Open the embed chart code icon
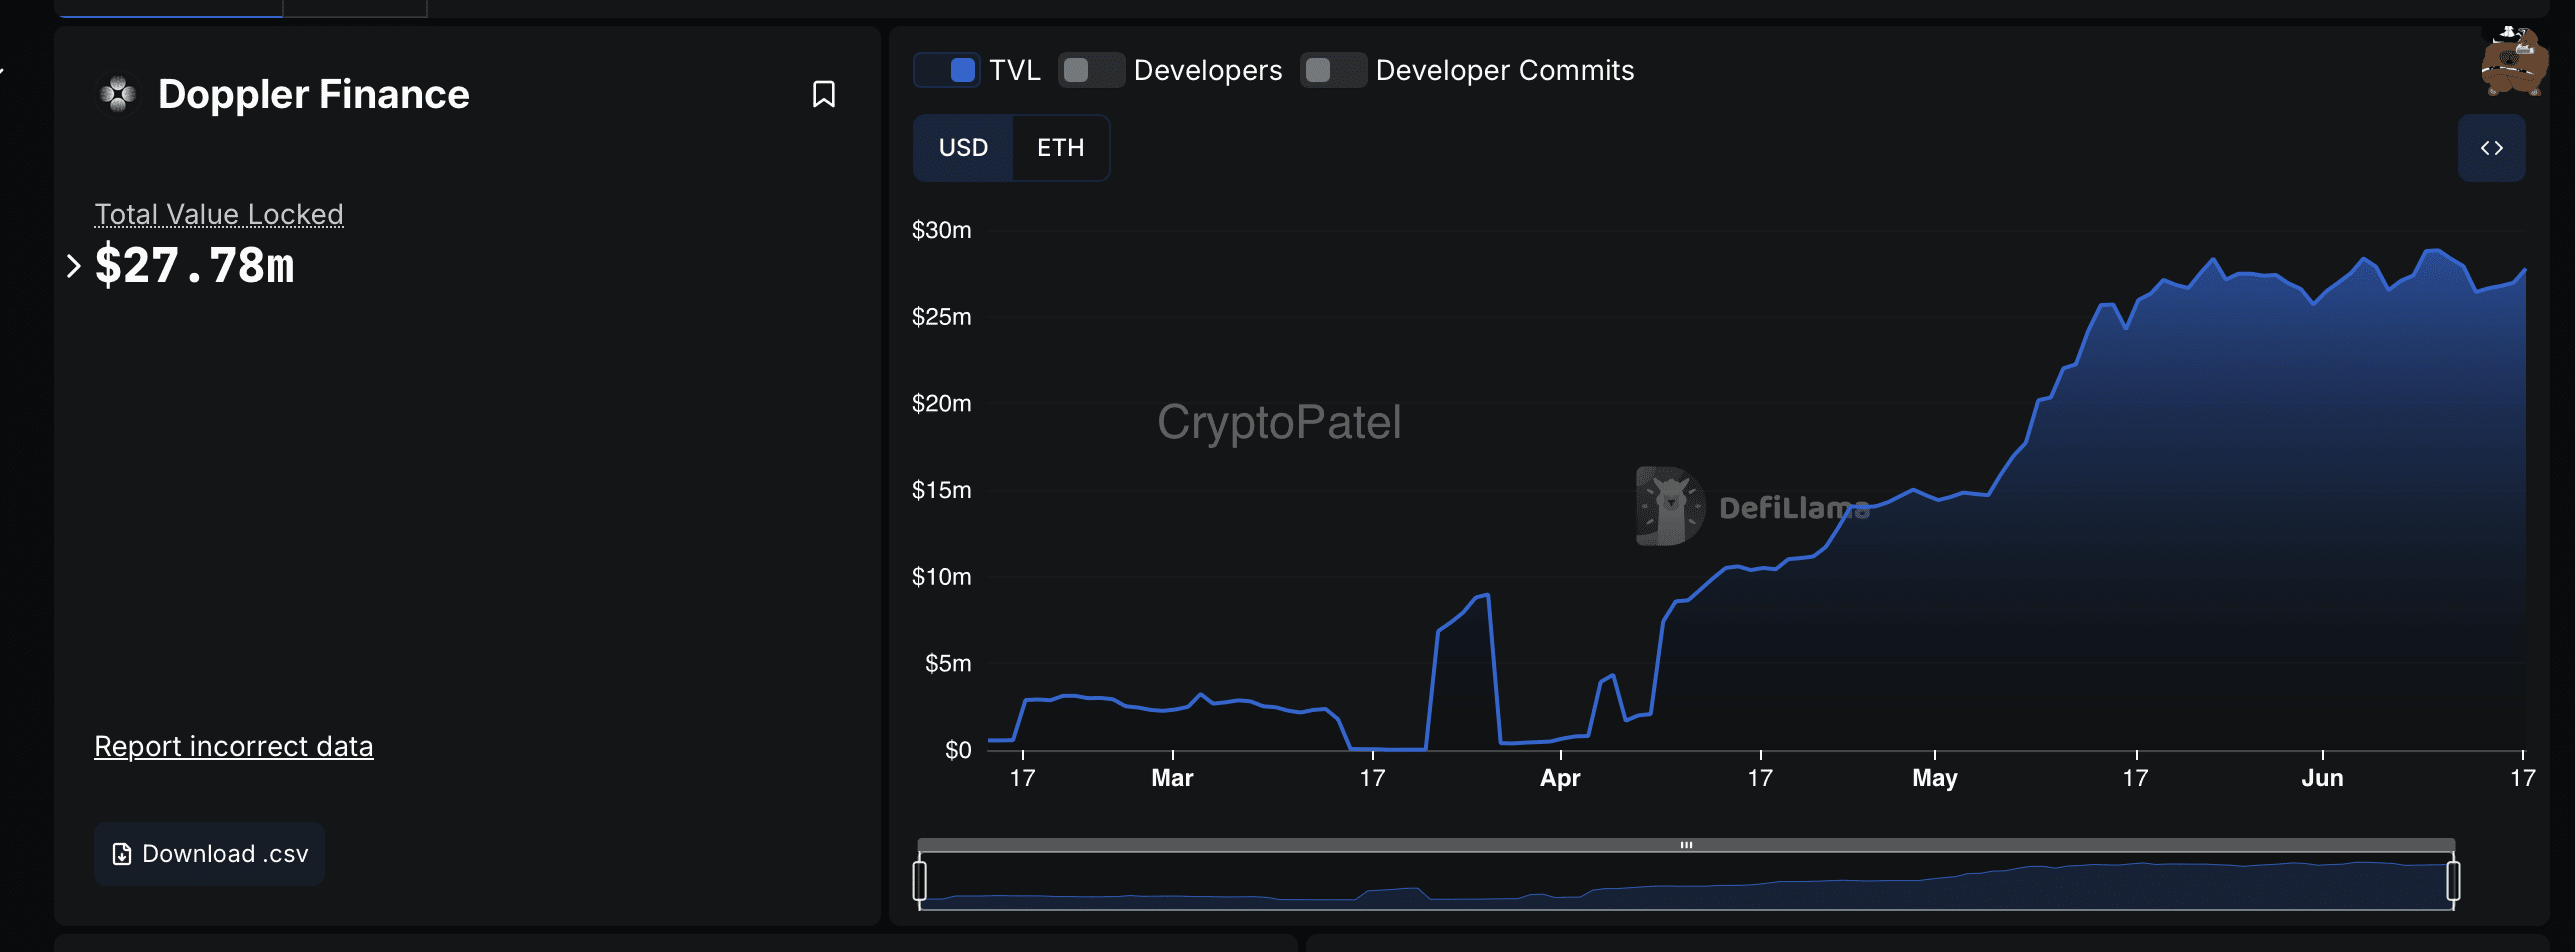2575x952 pixels. tap(2490, 148)
